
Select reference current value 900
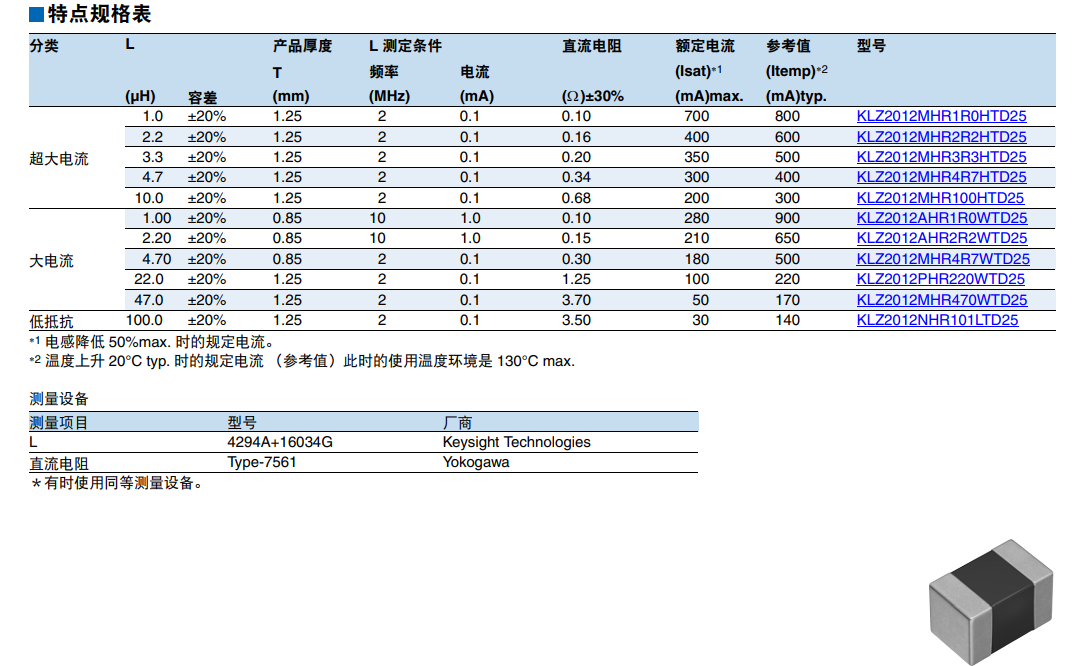(788, 218)
